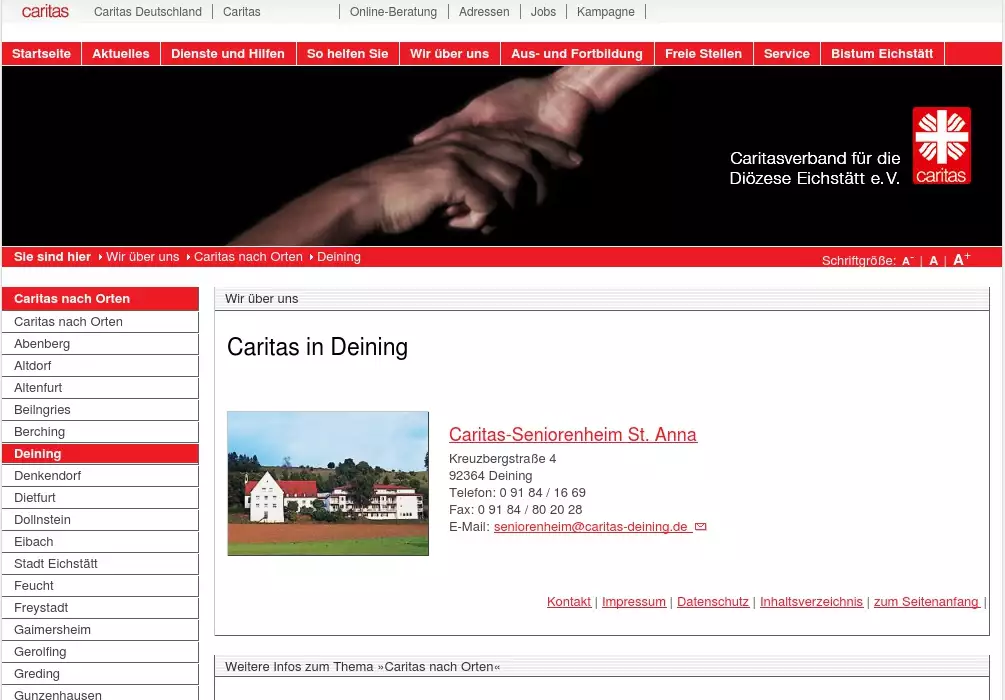1005x700 pixels.
Task: Open Datenschutz privacy link
Action: pos(712,602)
